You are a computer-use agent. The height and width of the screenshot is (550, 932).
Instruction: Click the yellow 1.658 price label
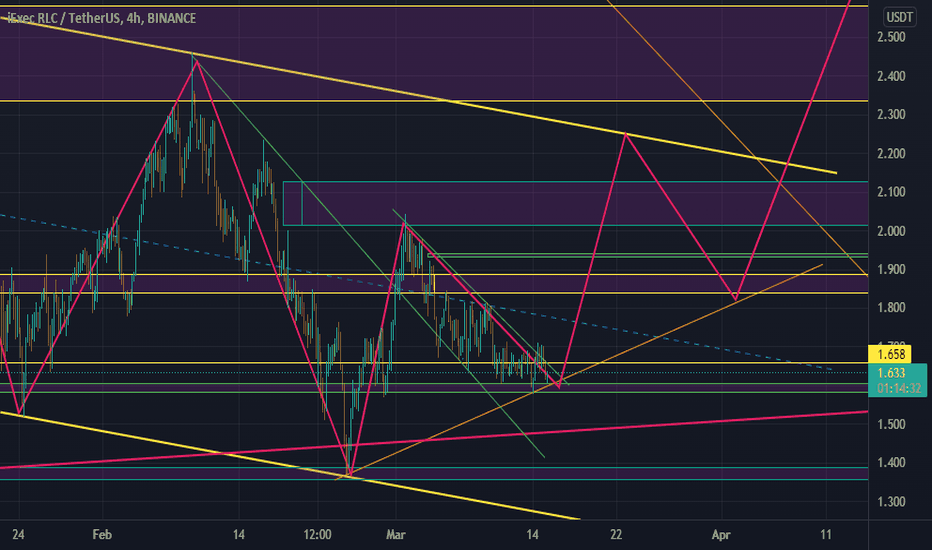tap(890, 355)
